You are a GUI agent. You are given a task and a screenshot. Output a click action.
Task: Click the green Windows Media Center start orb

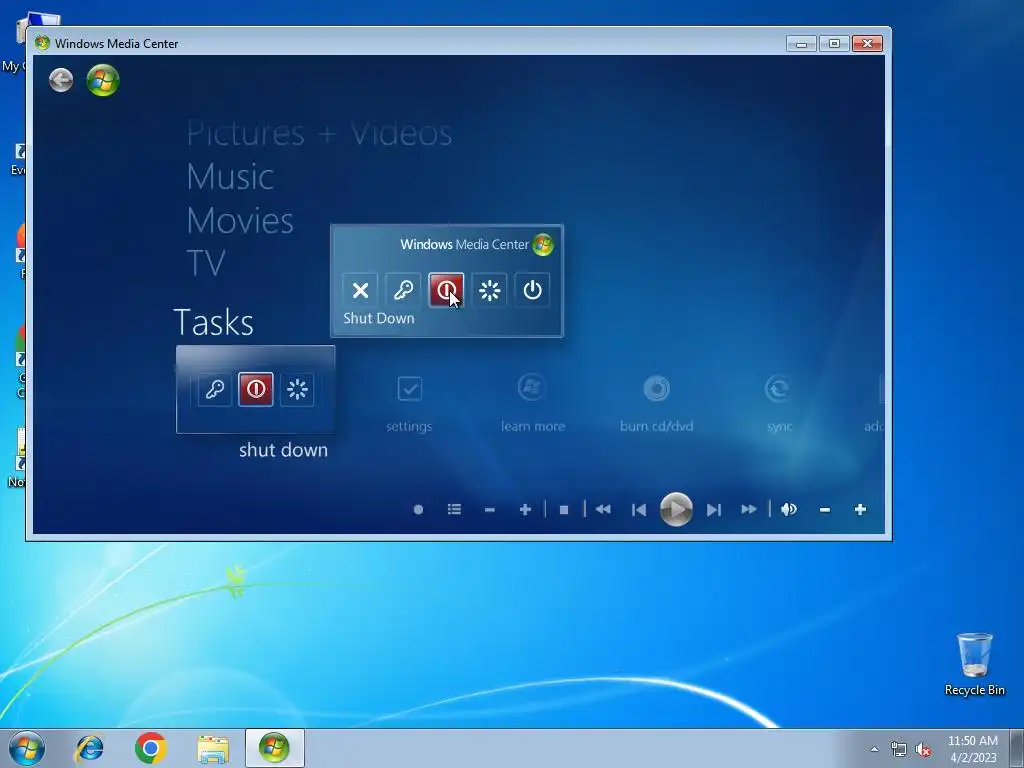tap(103, 80)
